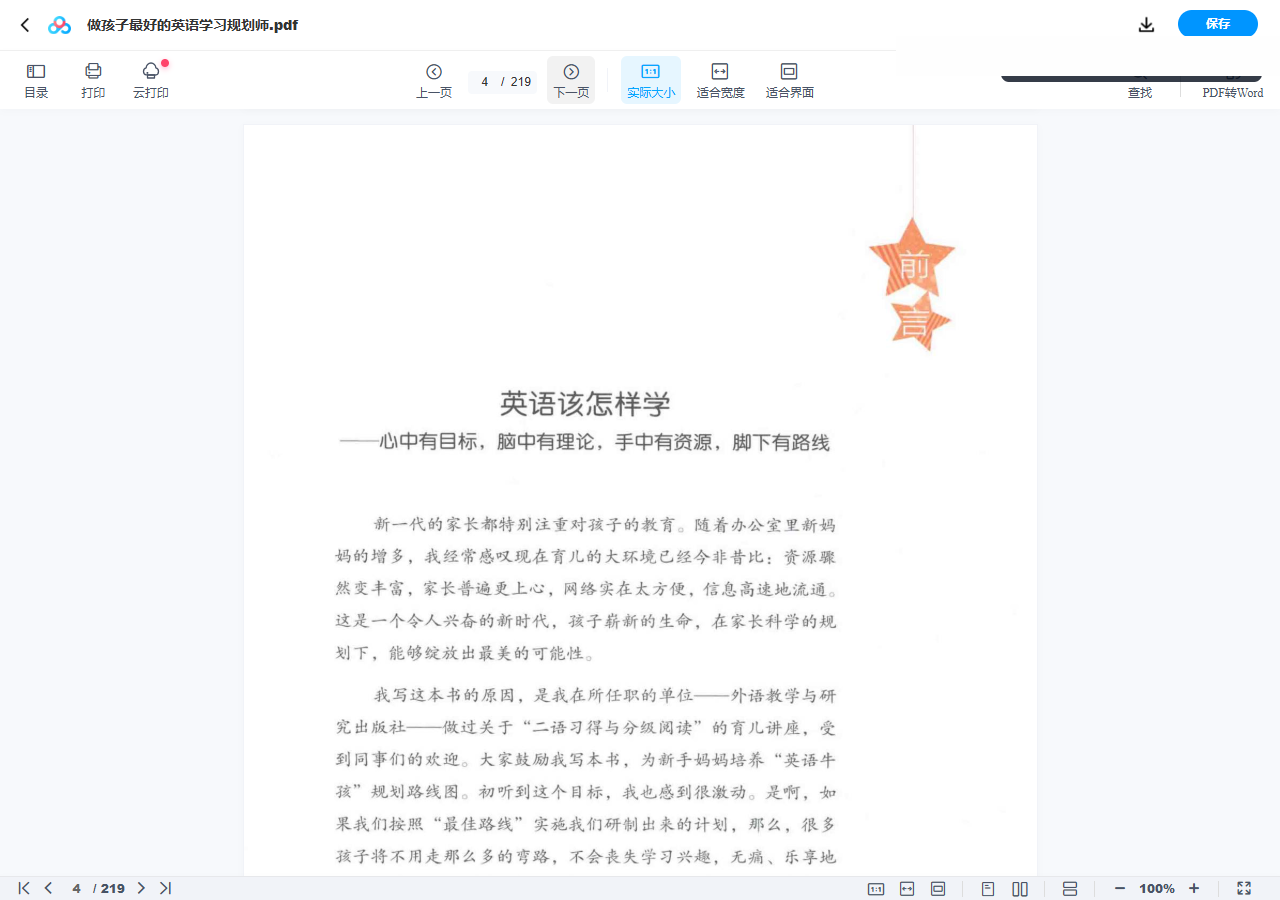Viewport: 1280px width, 900px height.
Task: Convert document using PDF转Word
Action: coord(1233,92)
